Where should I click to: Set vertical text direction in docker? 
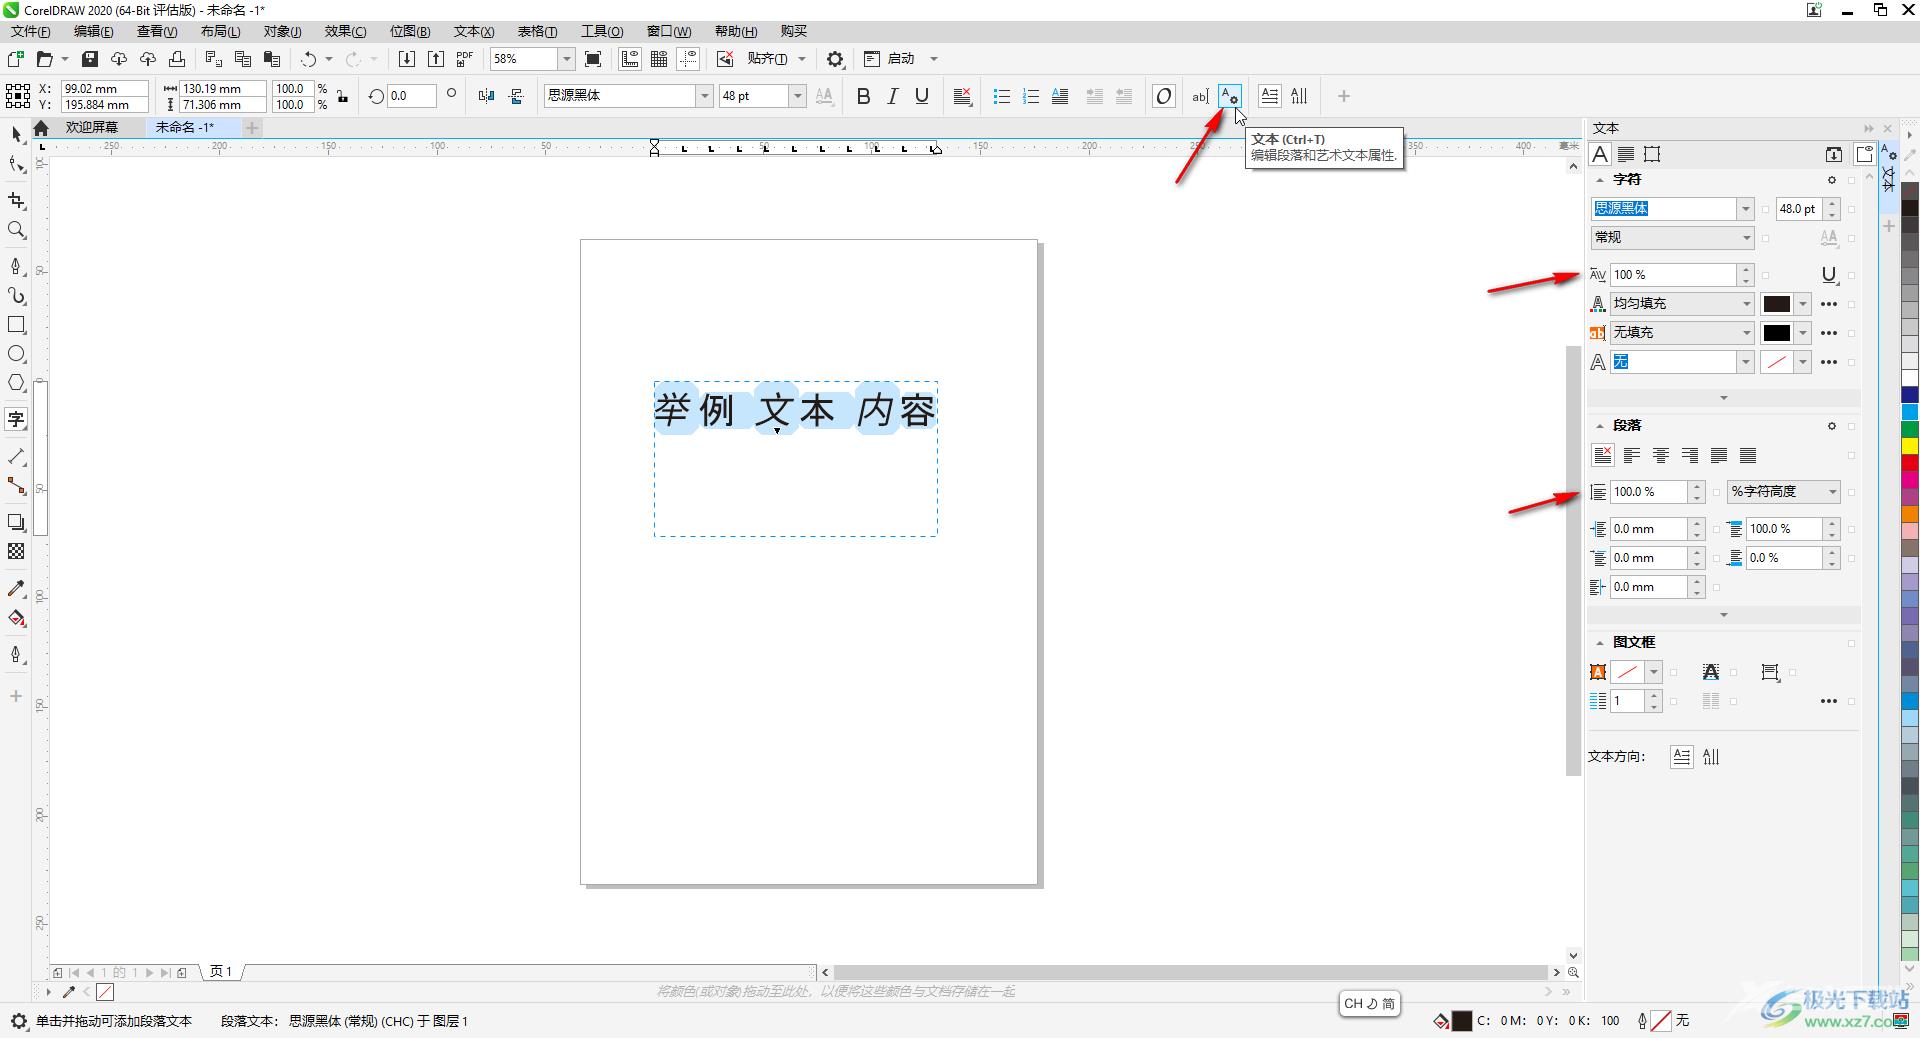pyautogui.click(x=1711, y=757)
